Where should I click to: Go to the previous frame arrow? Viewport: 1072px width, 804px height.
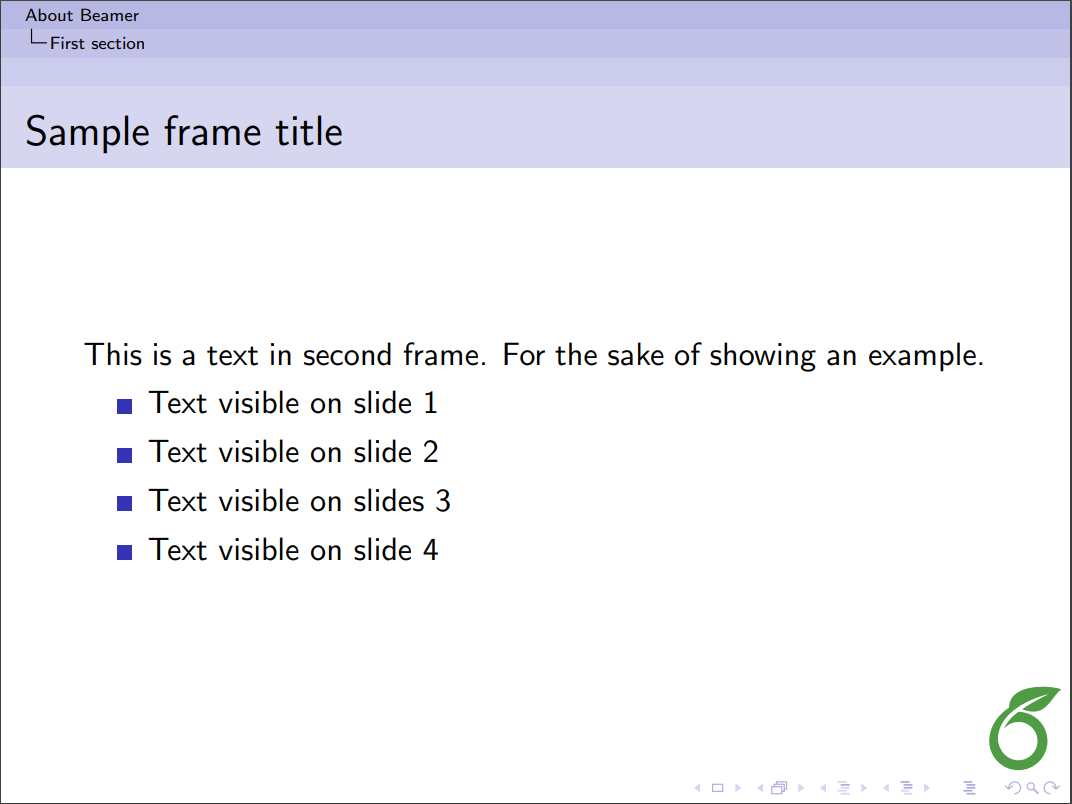[x=759, y=788]
